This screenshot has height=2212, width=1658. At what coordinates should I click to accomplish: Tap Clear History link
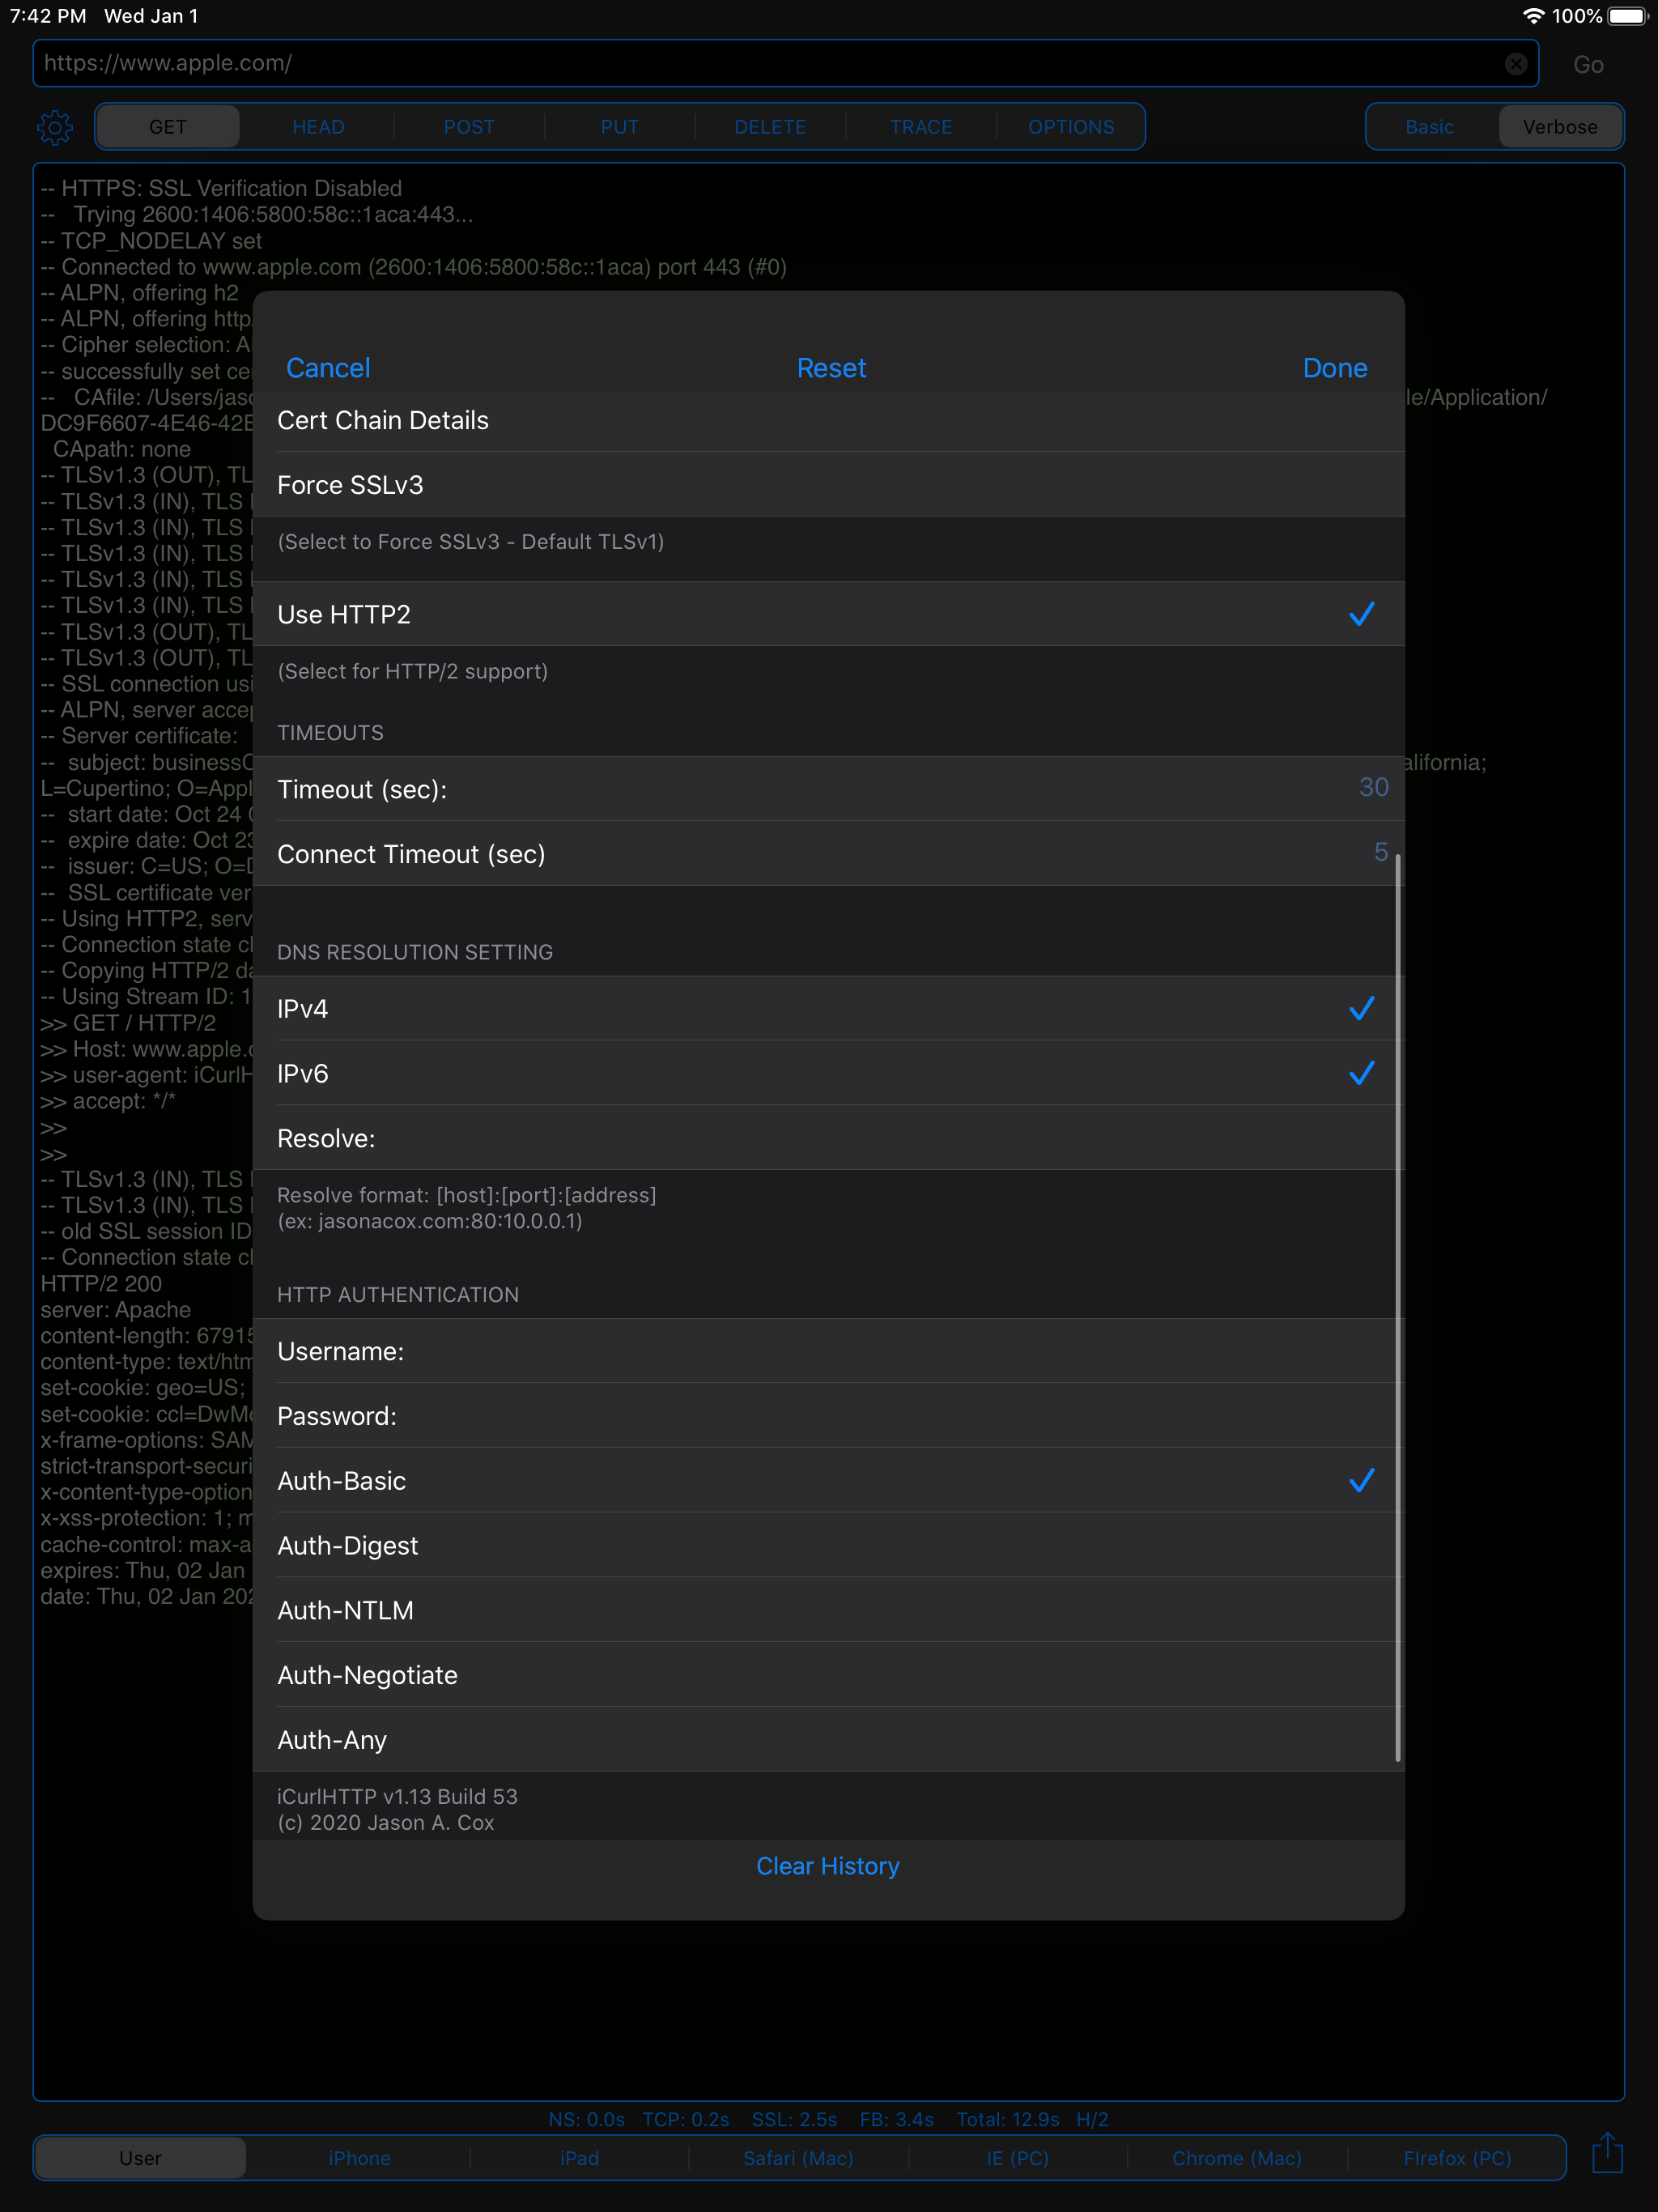(828, 1866)
